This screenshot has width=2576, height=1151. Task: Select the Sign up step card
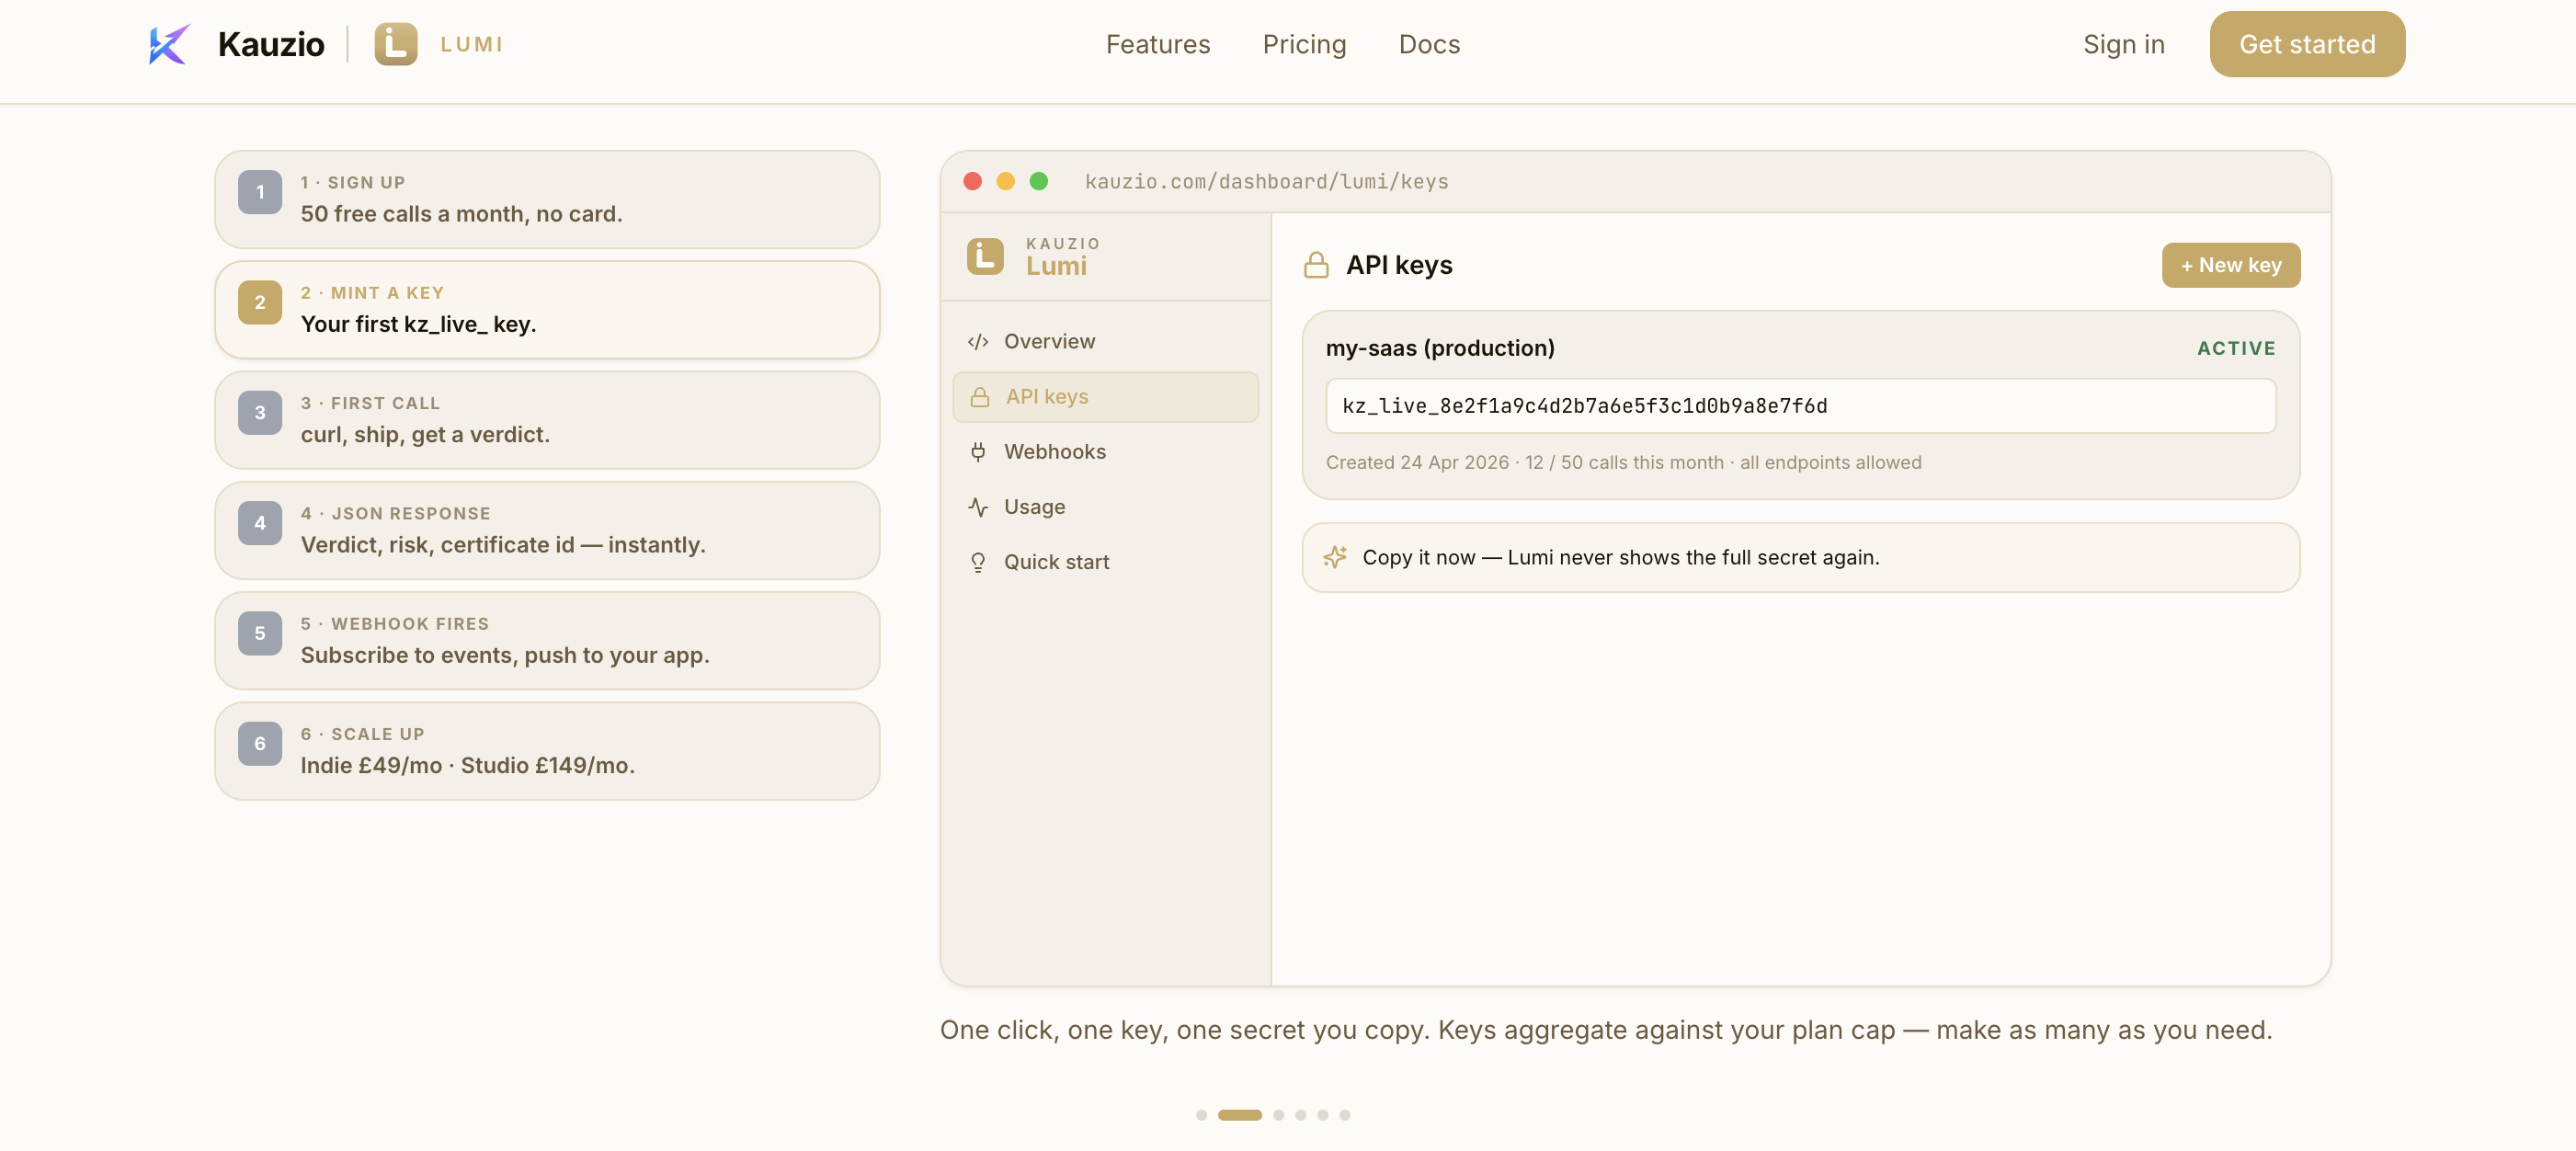point(547,199)
